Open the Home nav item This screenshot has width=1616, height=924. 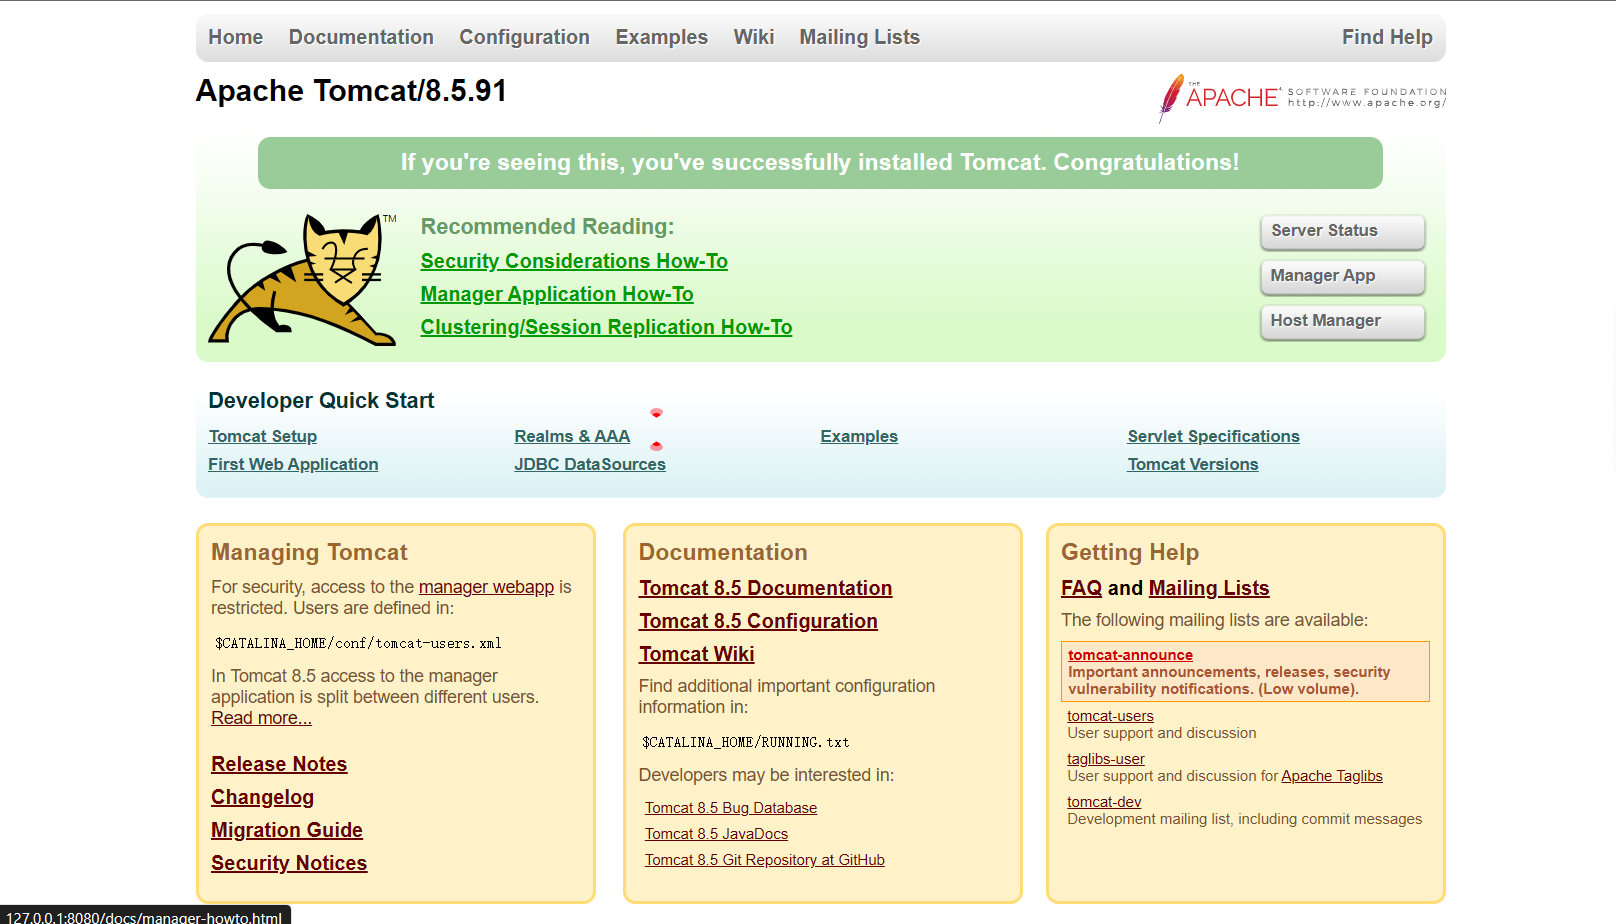236,37
